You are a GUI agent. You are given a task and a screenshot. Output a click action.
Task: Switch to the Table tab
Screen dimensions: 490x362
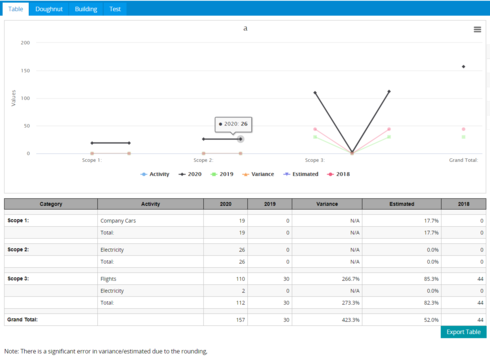point(16,9)
